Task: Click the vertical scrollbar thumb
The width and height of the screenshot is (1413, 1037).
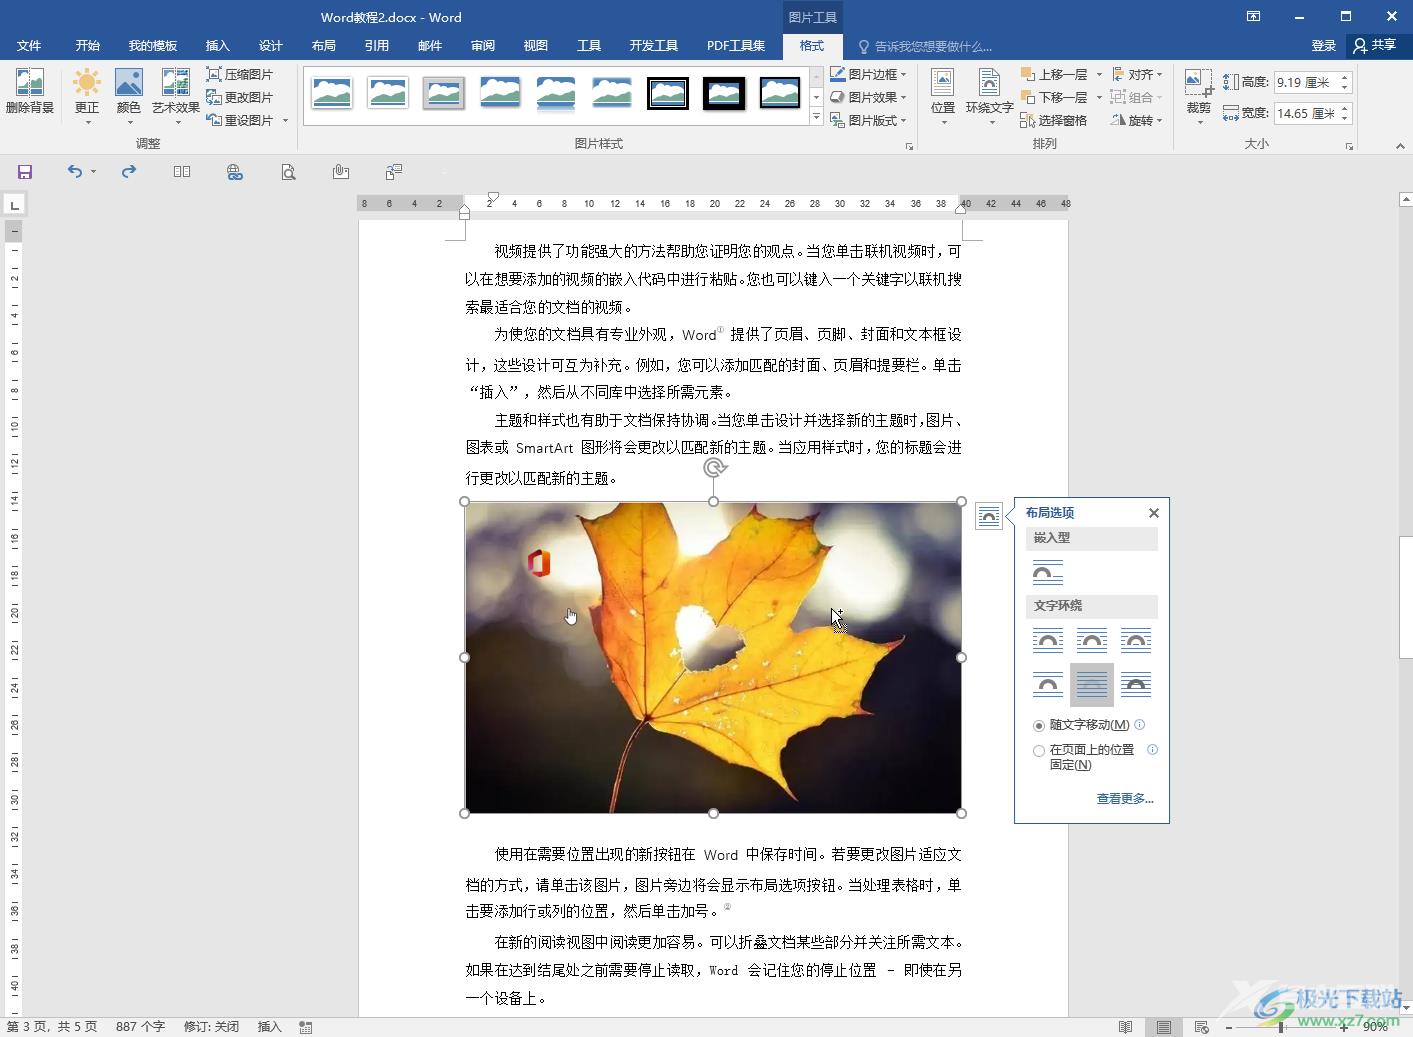Action: point(1405,598)
